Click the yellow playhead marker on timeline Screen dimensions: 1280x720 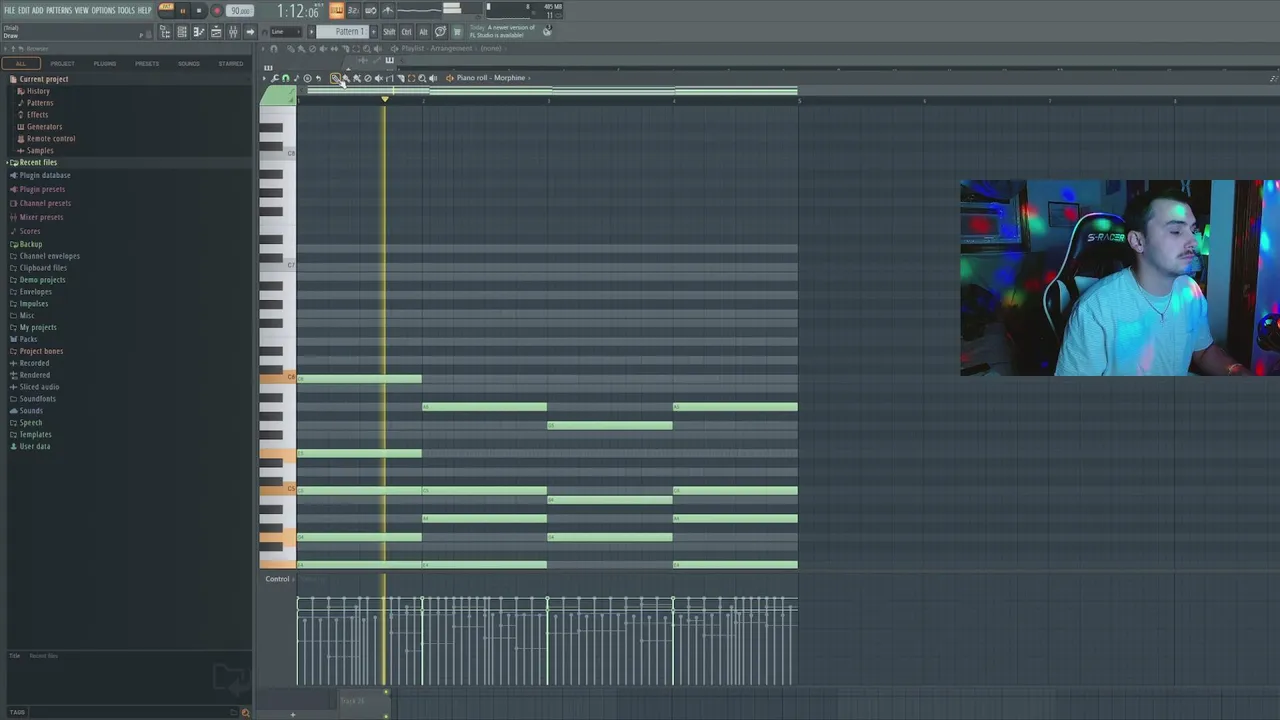(385, 99)
